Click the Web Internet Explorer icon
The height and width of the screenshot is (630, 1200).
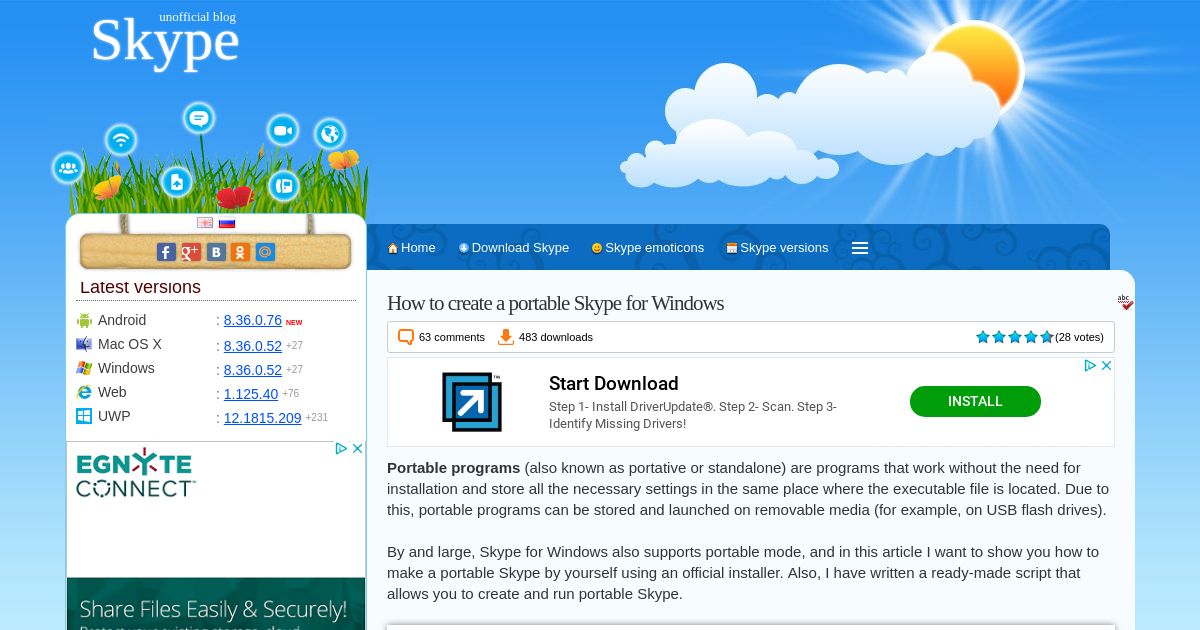[84, 393]
